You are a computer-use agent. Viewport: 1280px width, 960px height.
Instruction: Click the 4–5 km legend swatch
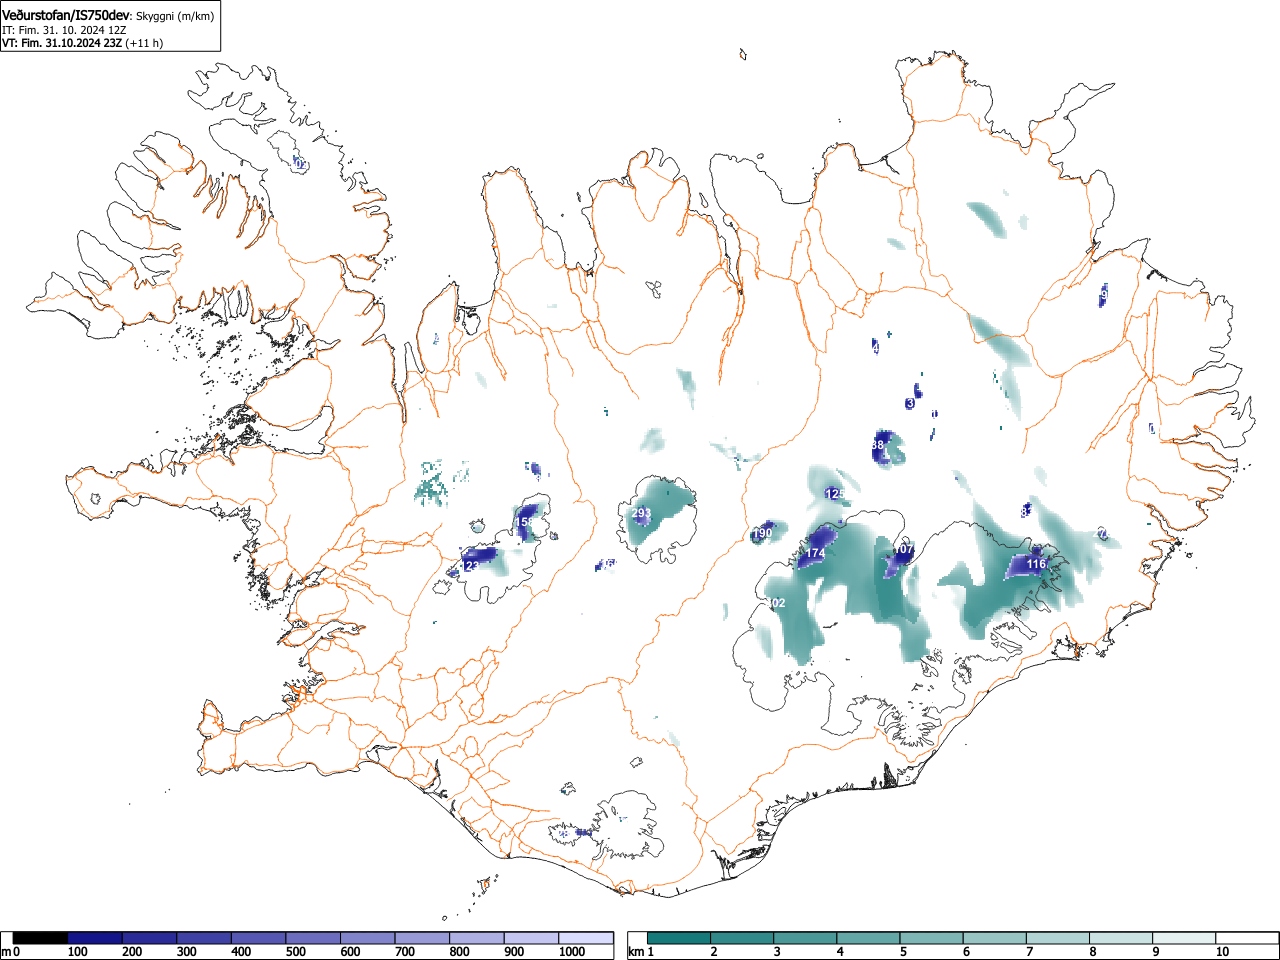coord(868,938)
